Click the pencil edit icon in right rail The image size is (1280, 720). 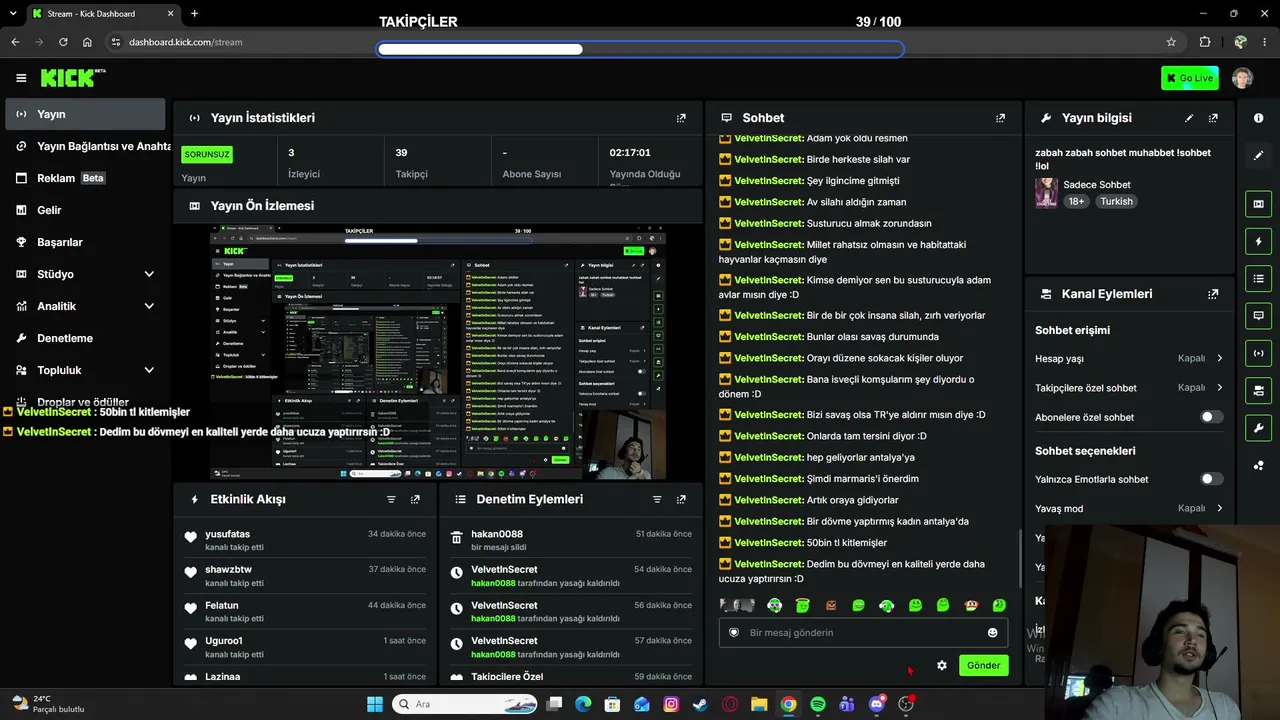(1258, 155)
